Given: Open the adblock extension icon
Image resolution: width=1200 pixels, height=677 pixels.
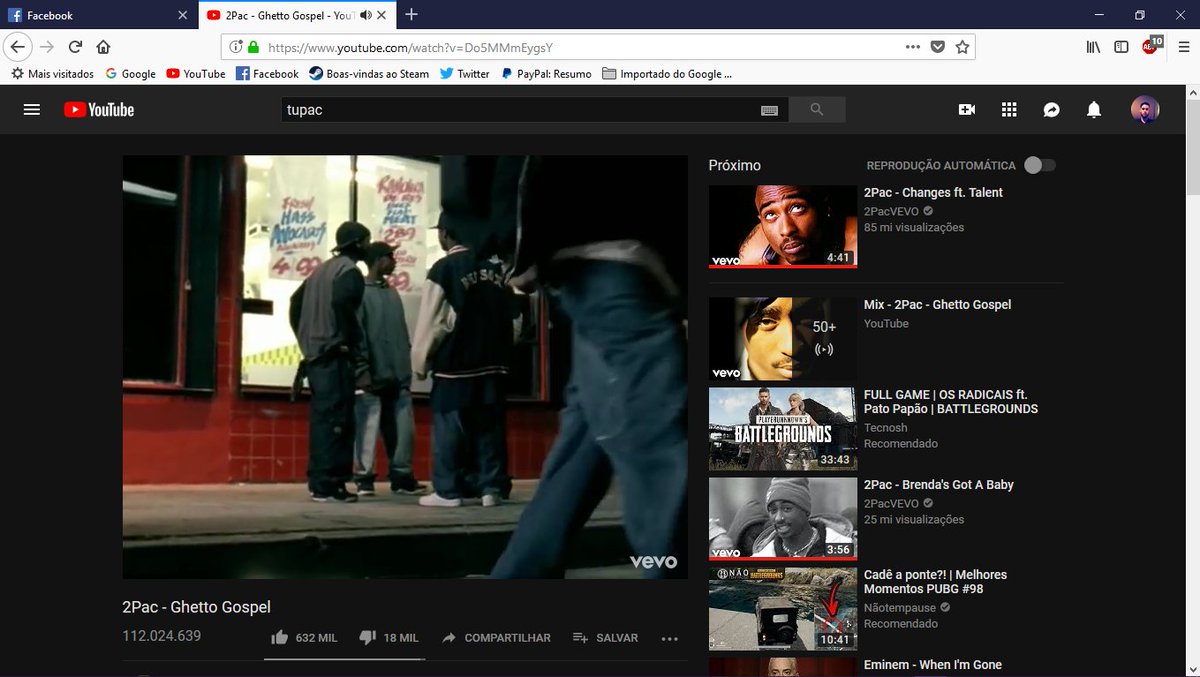Looking at the screenshot, I should click(1151, 45).
